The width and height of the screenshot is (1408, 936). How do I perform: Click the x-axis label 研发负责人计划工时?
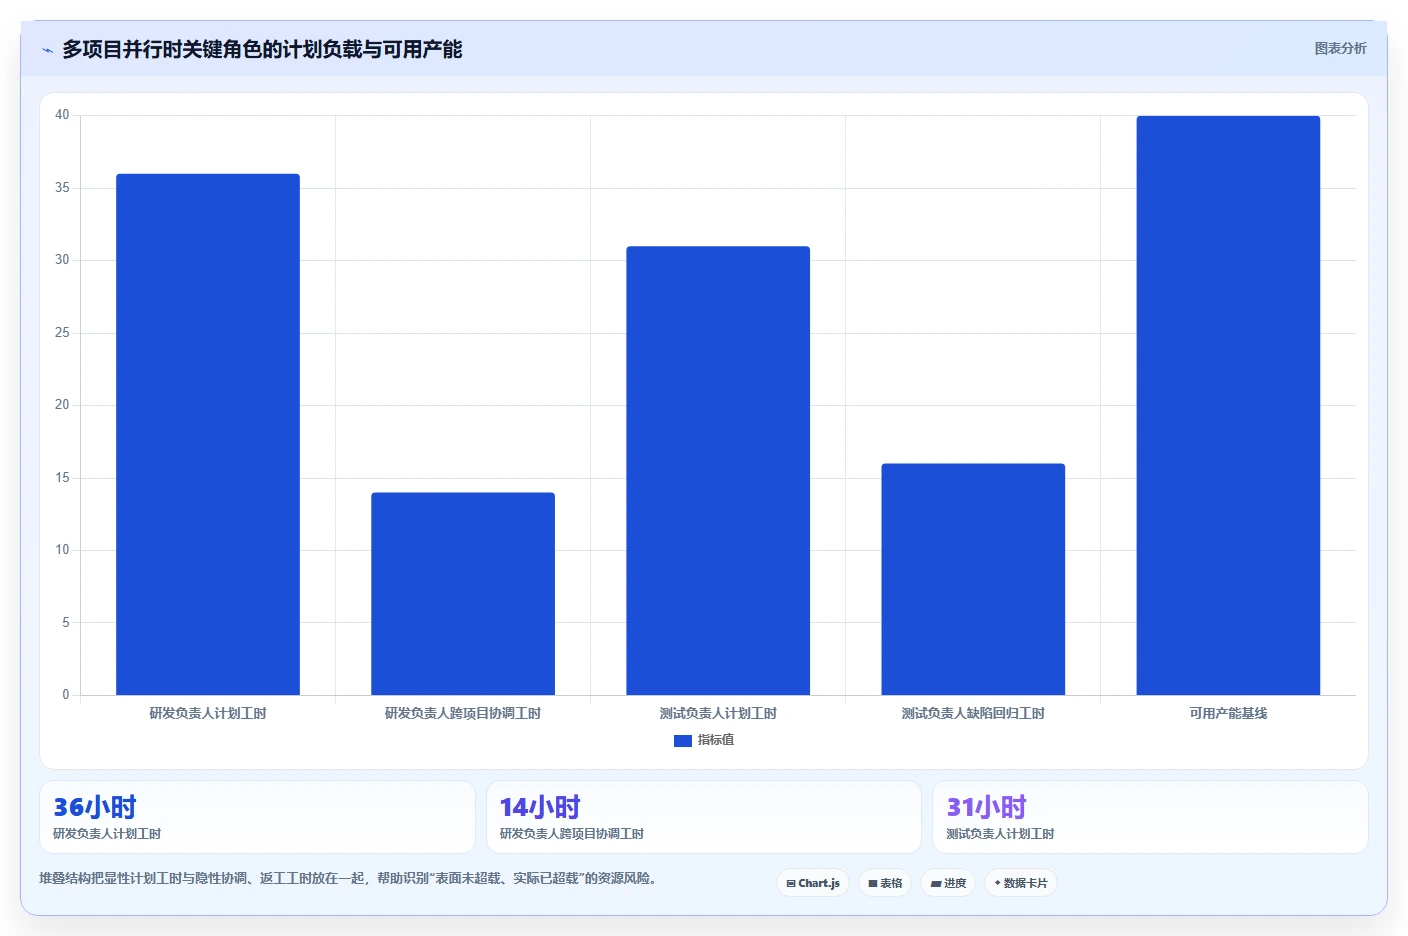[x=208, y=713]
